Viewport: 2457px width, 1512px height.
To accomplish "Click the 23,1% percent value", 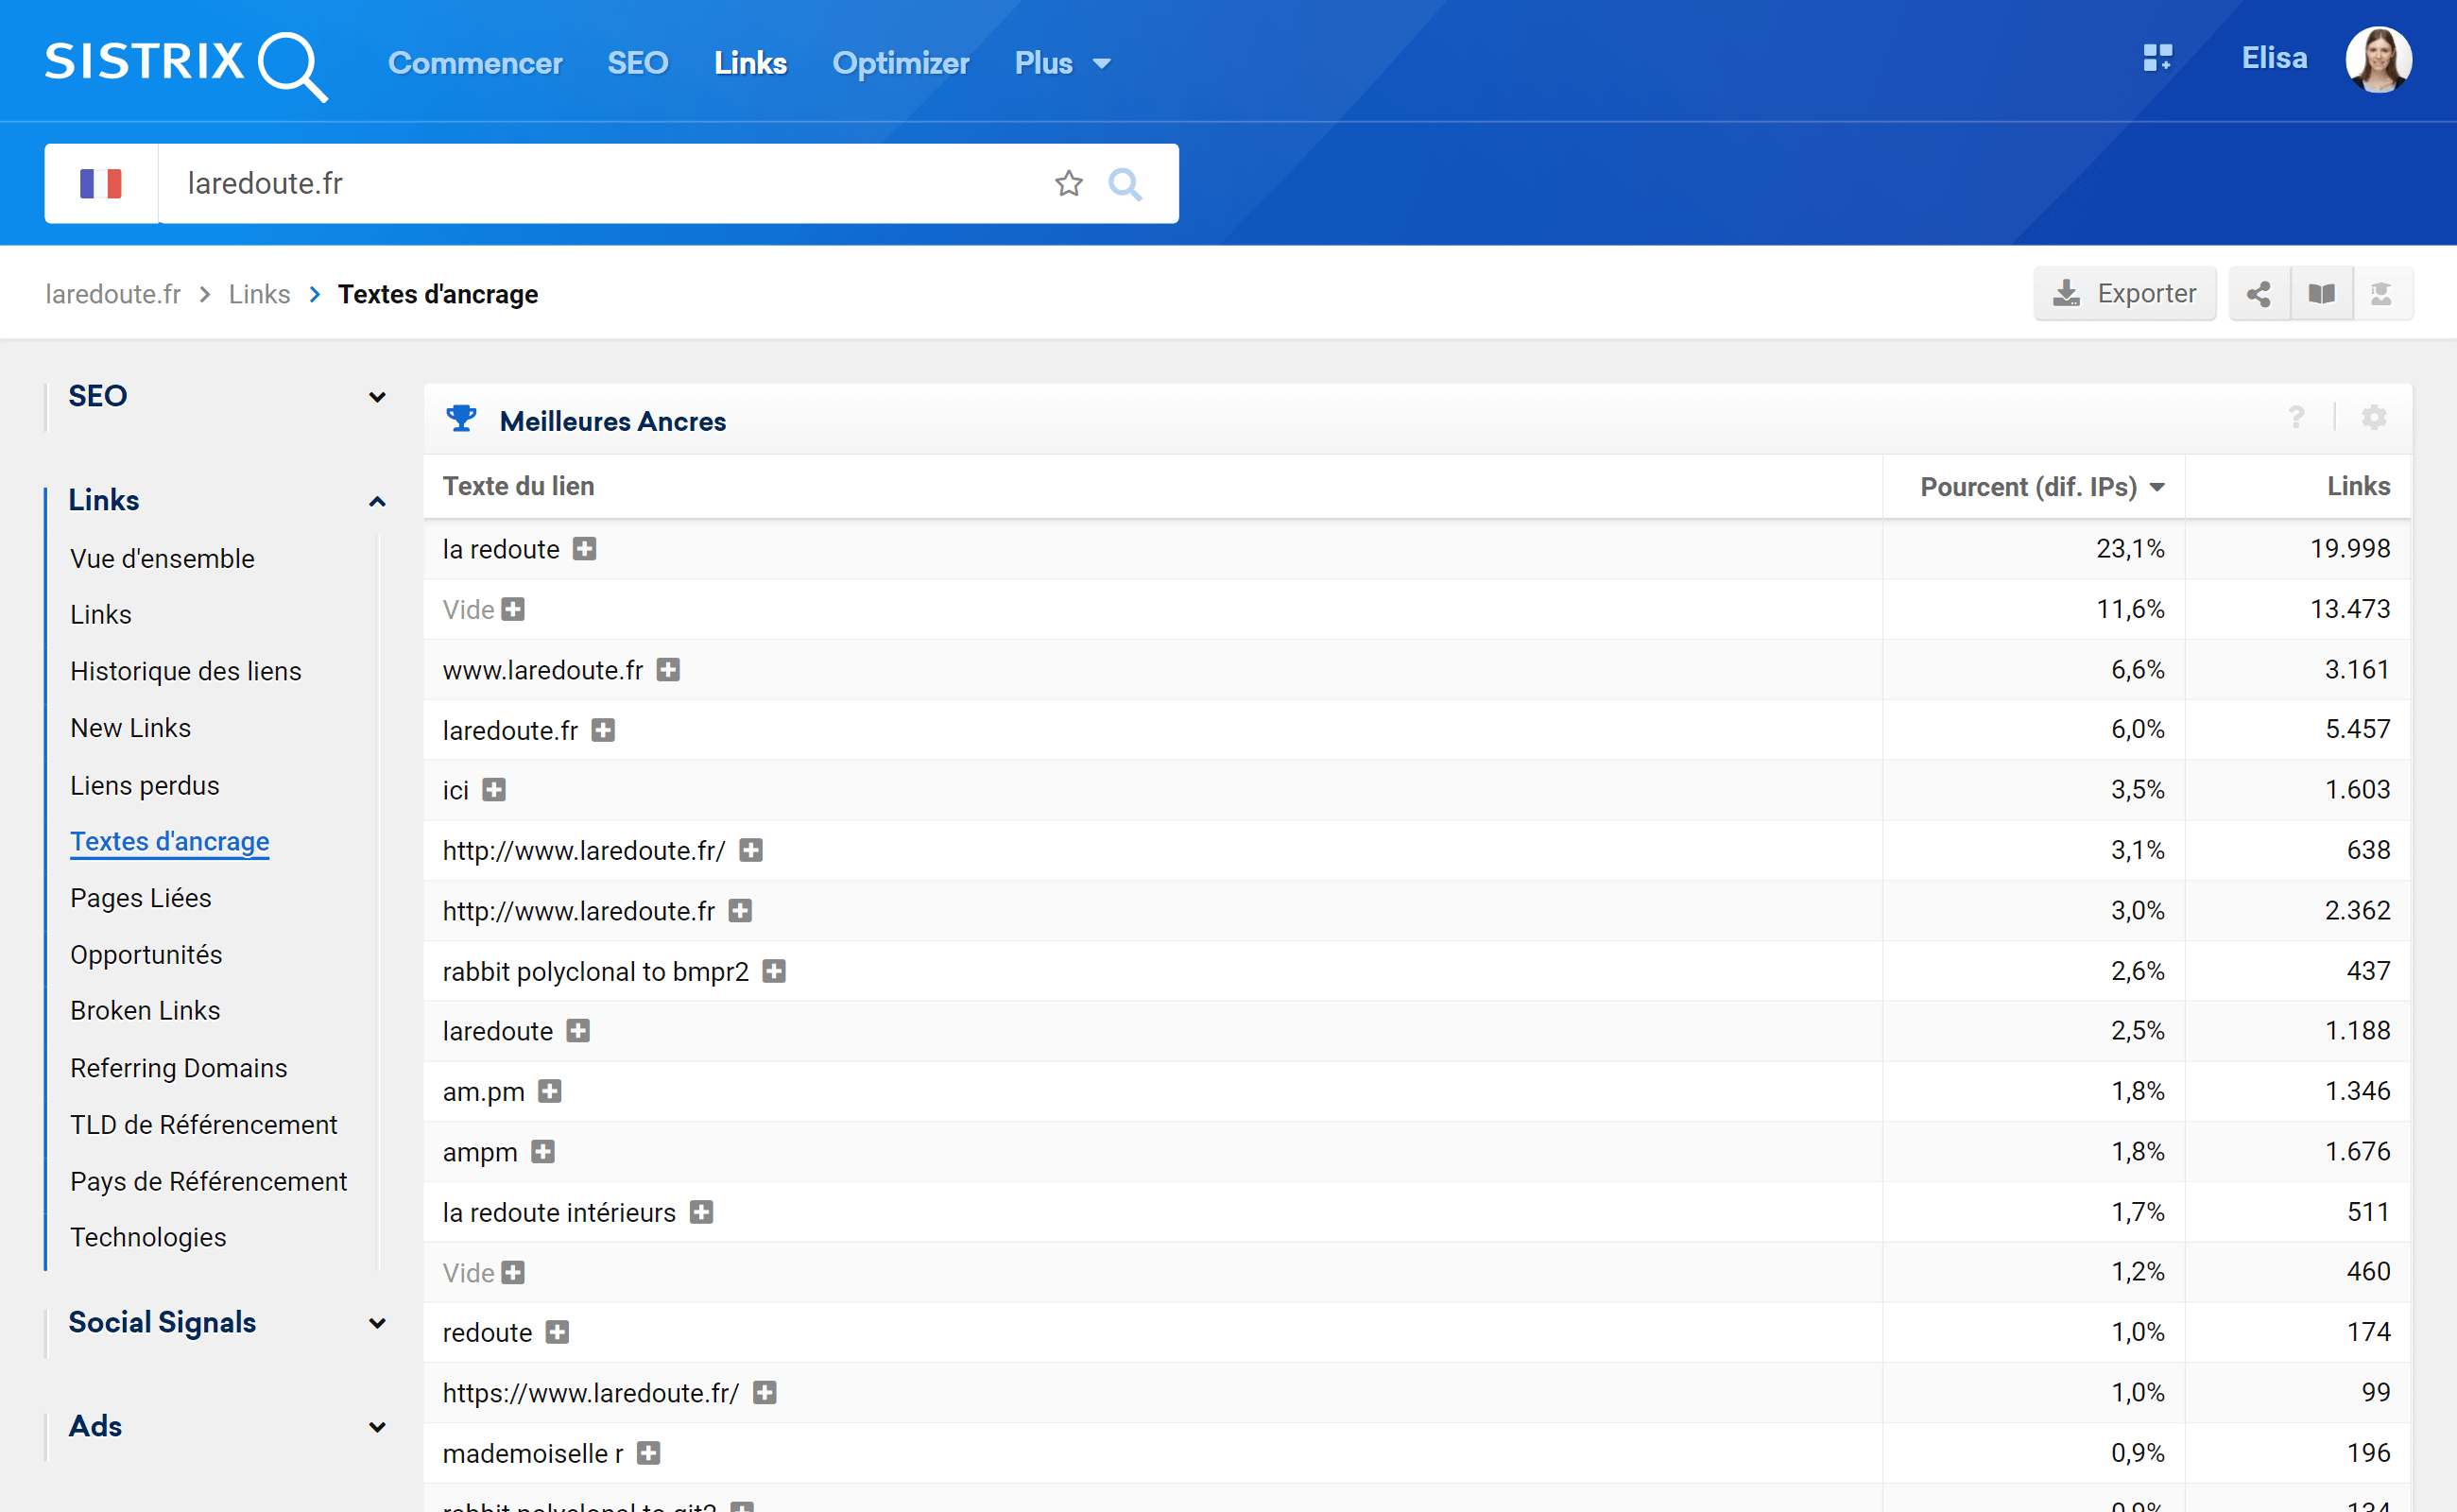I will click(x=2130, y=549).
